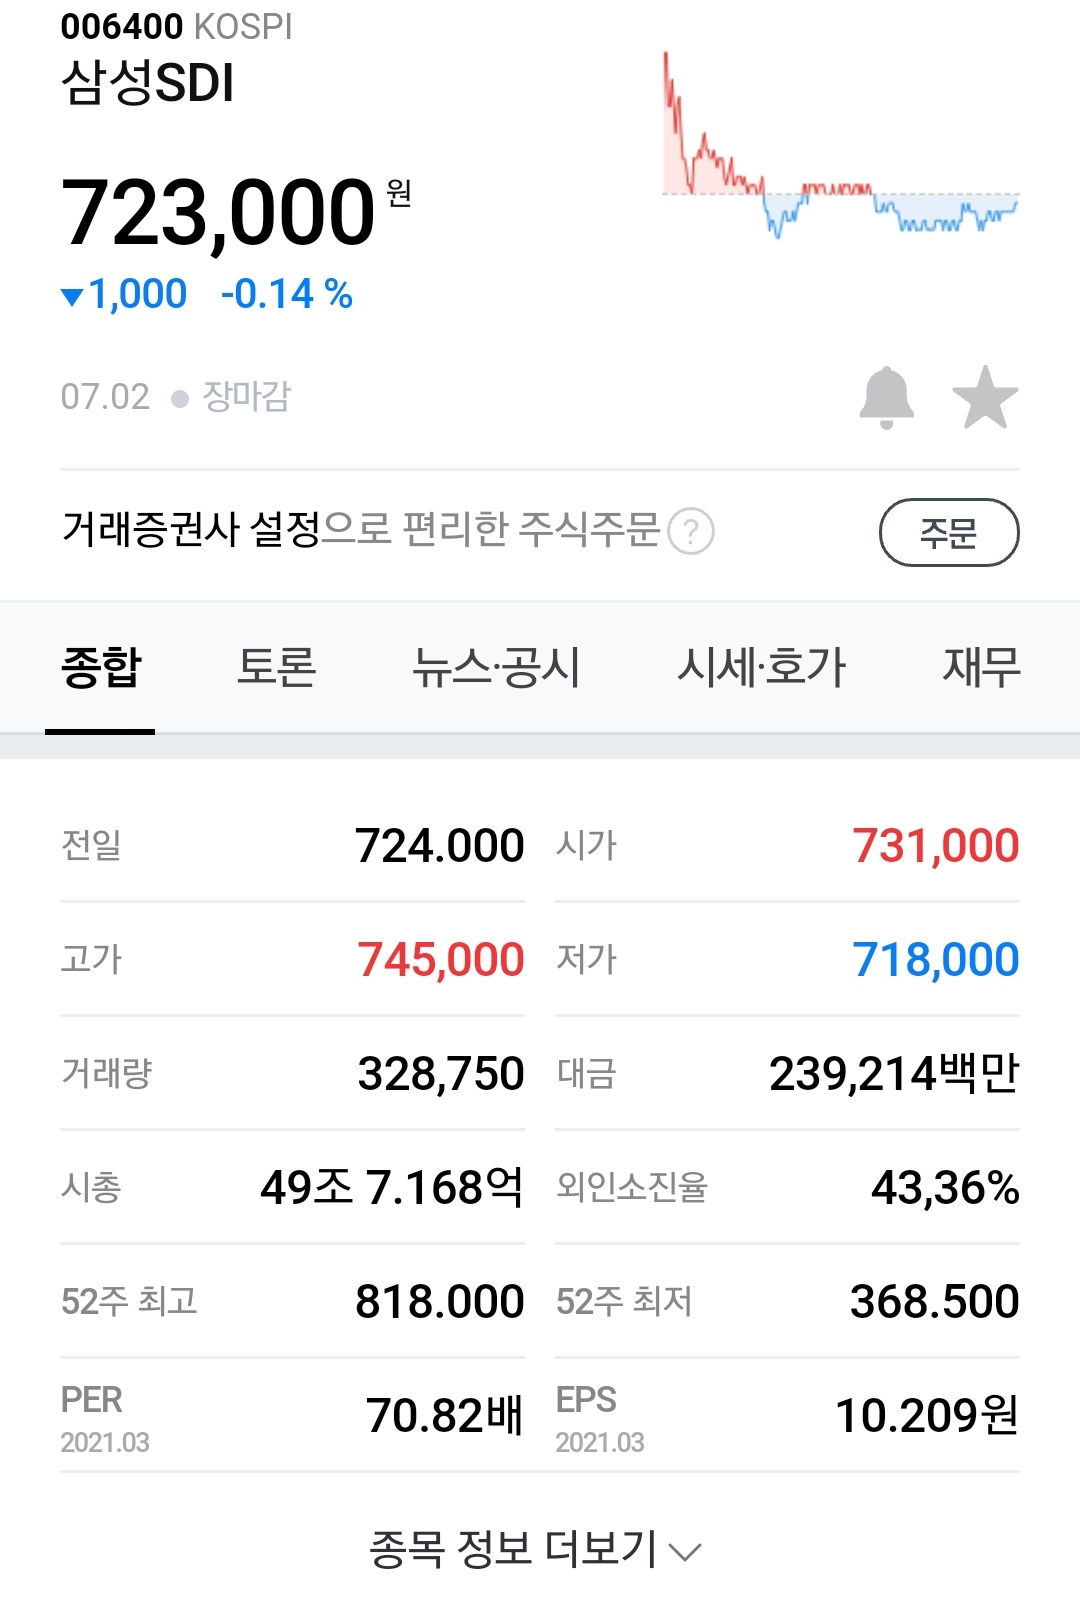Tap the 52주 최고 818.000 value
This screenshot has height=1617, width=1080.
439,1302
